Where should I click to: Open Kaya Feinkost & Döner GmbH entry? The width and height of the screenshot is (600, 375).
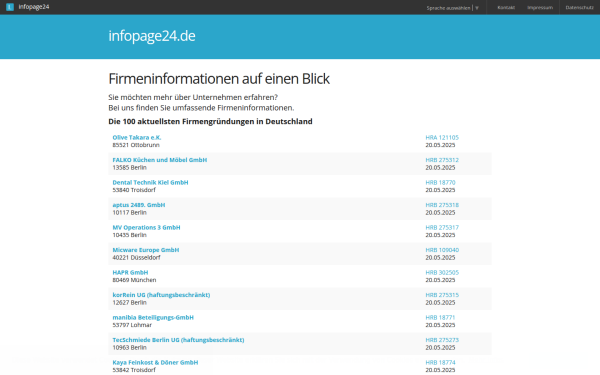[155, 362]
